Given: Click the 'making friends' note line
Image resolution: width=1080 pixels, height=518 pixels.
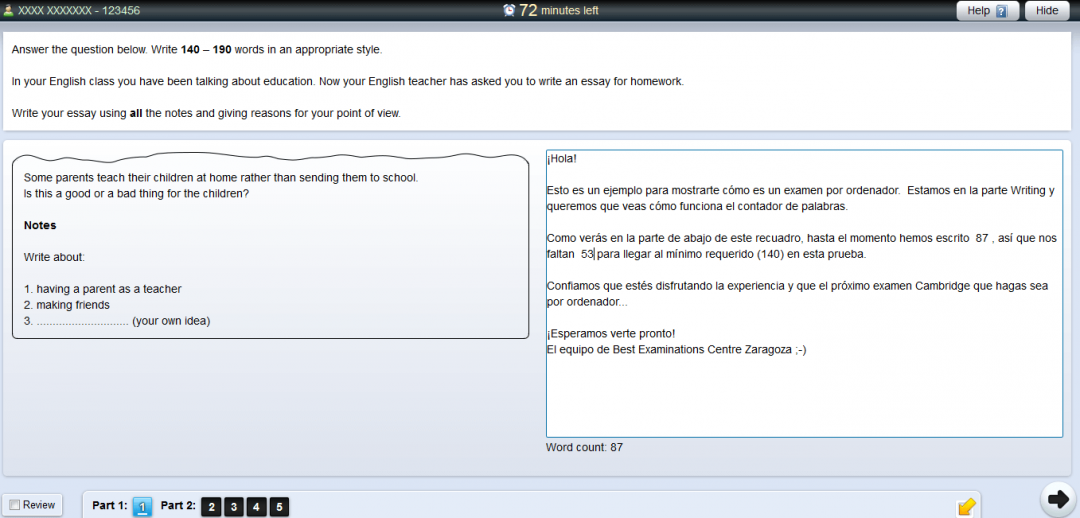Looking at the screenshot, I should point(67,305).
